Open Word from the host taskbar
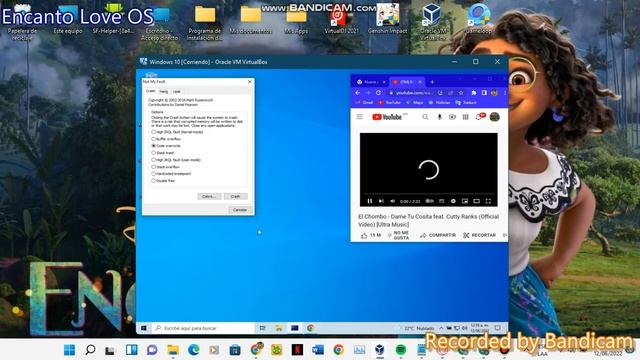Screen dimensions: 640x360 [x=318, y=350]
